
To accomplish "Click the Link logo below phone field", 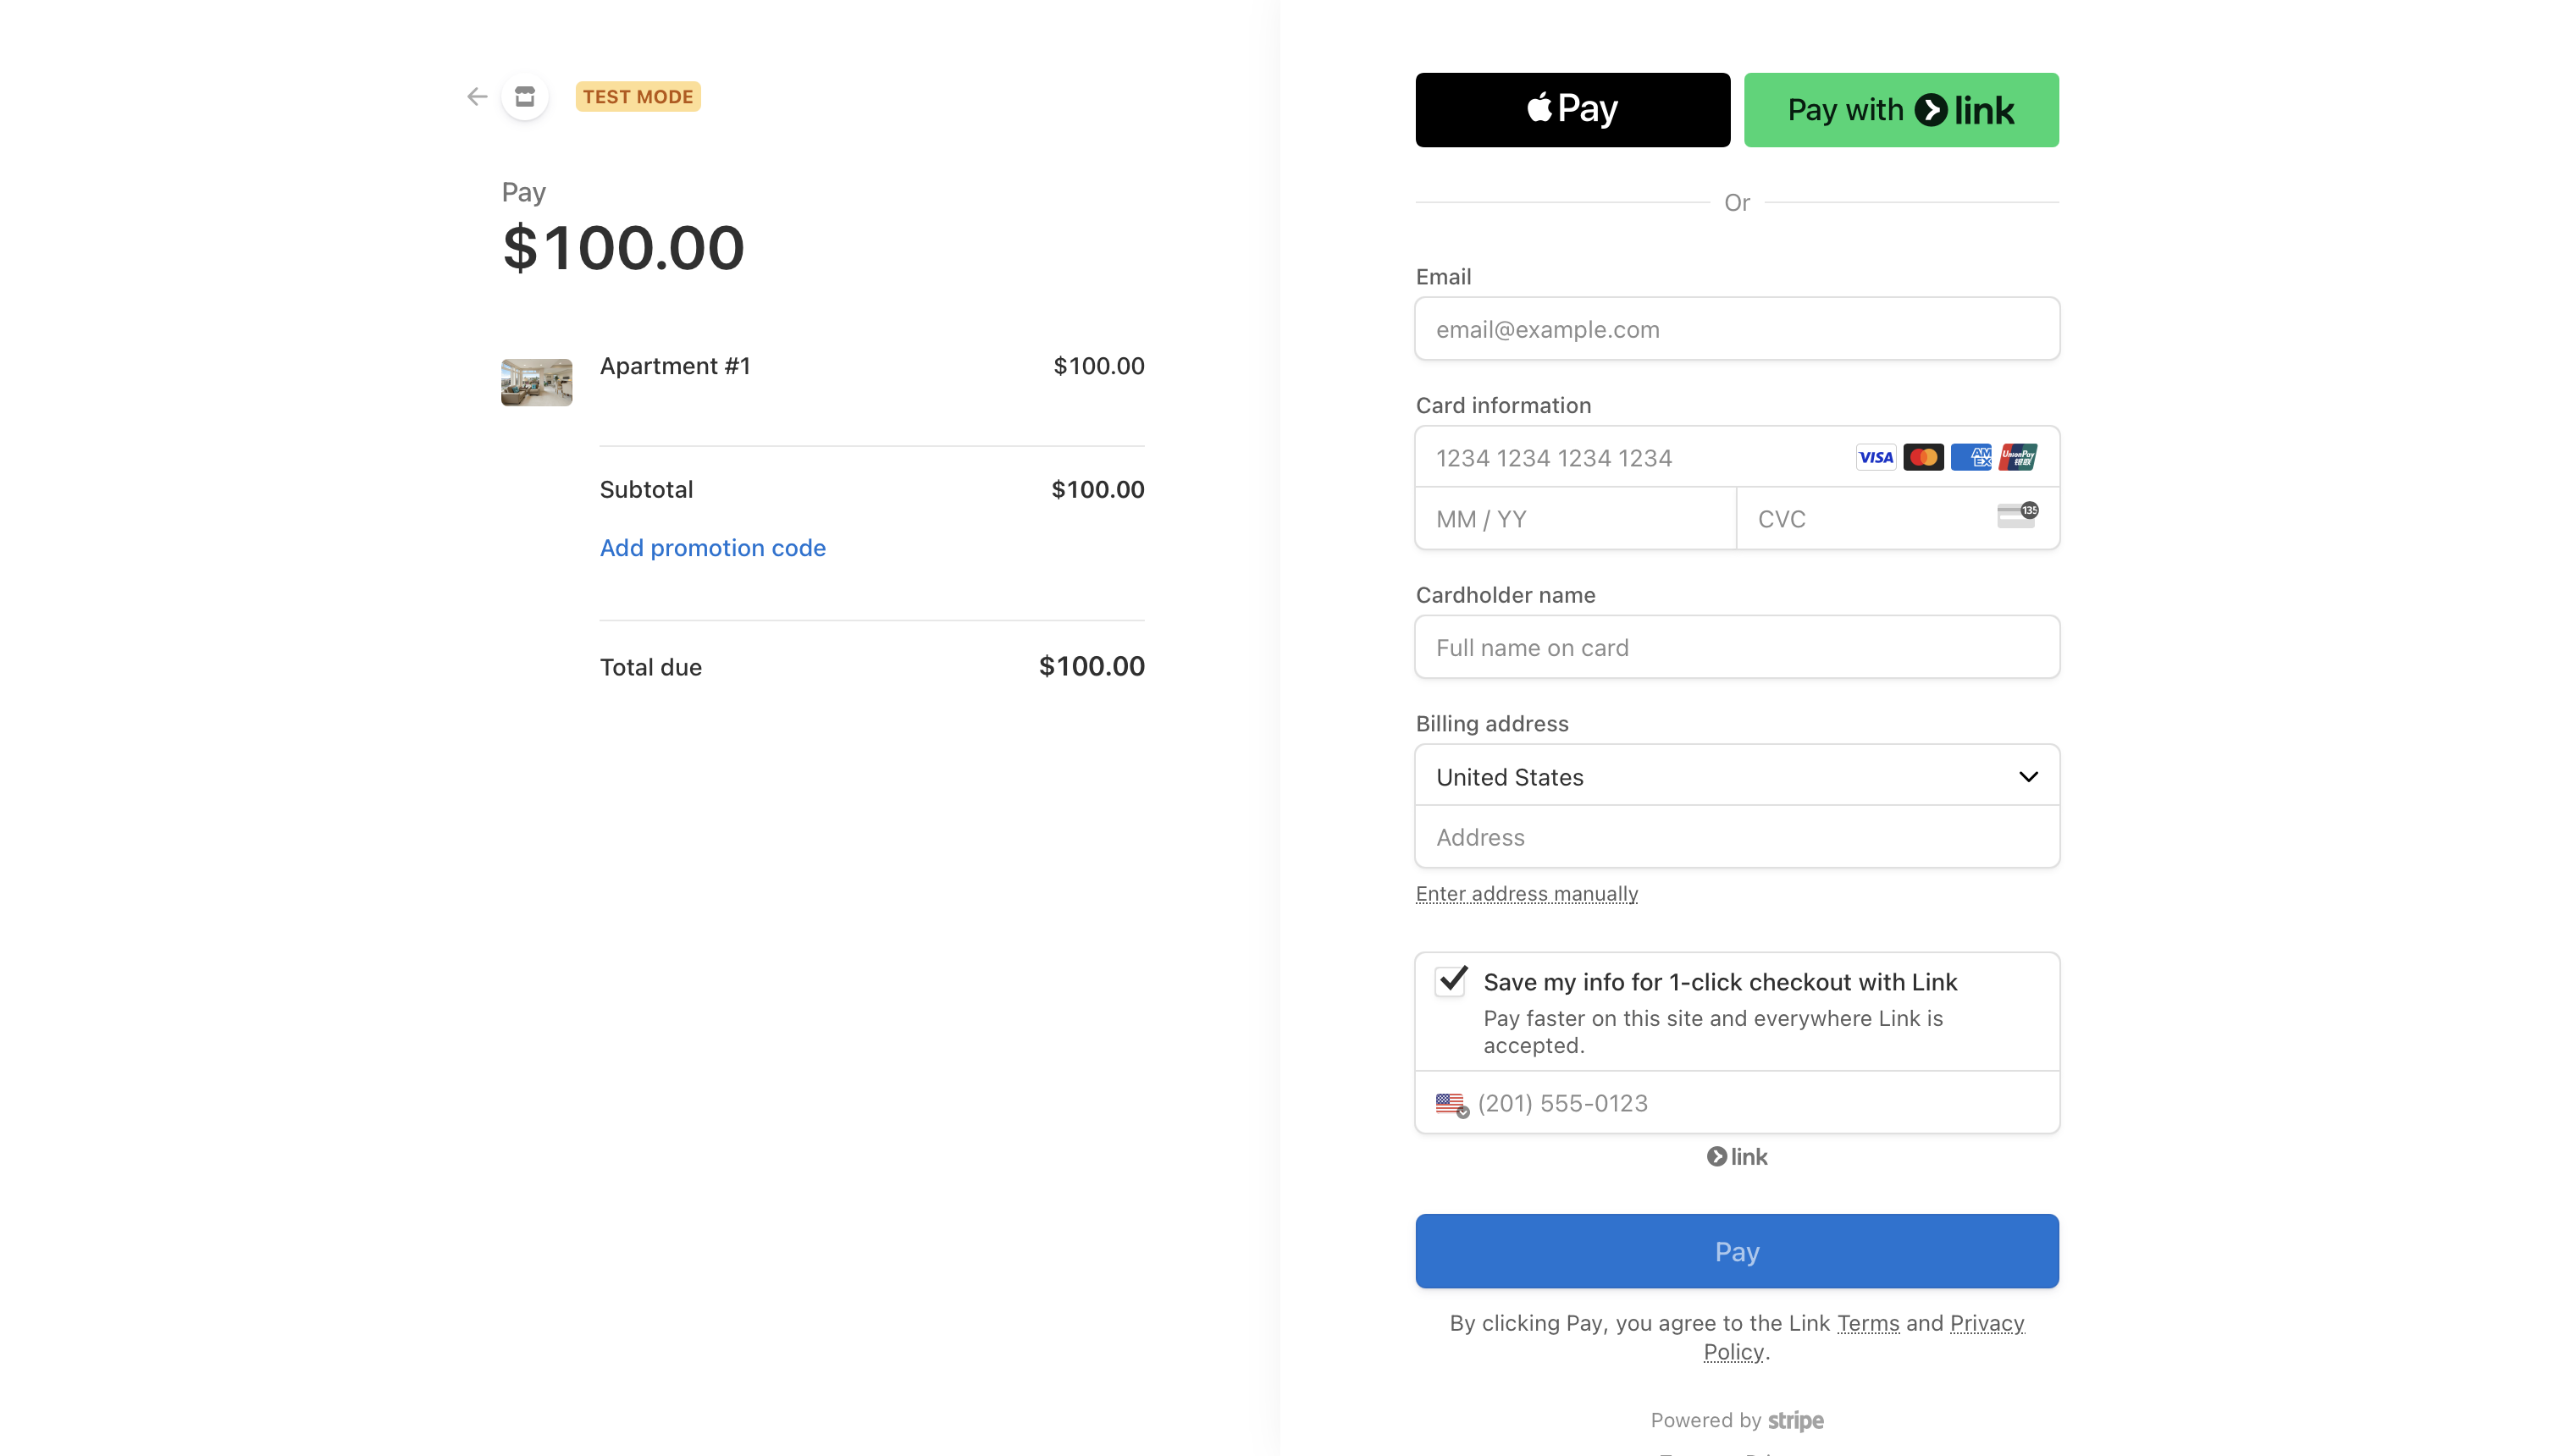I will 1737,1157.
